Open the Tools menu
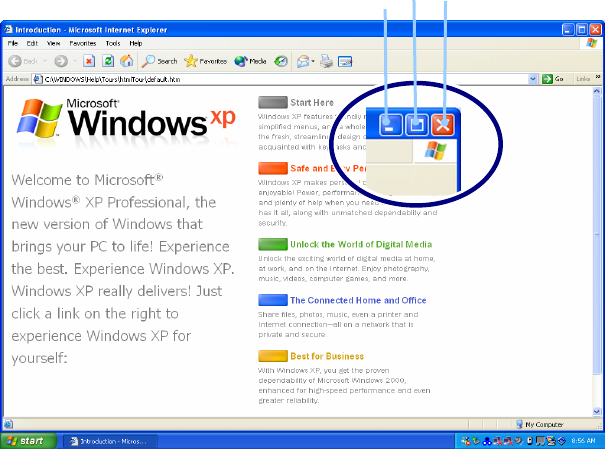Viewport: 605px width, 449px height. tap(113, 43)
